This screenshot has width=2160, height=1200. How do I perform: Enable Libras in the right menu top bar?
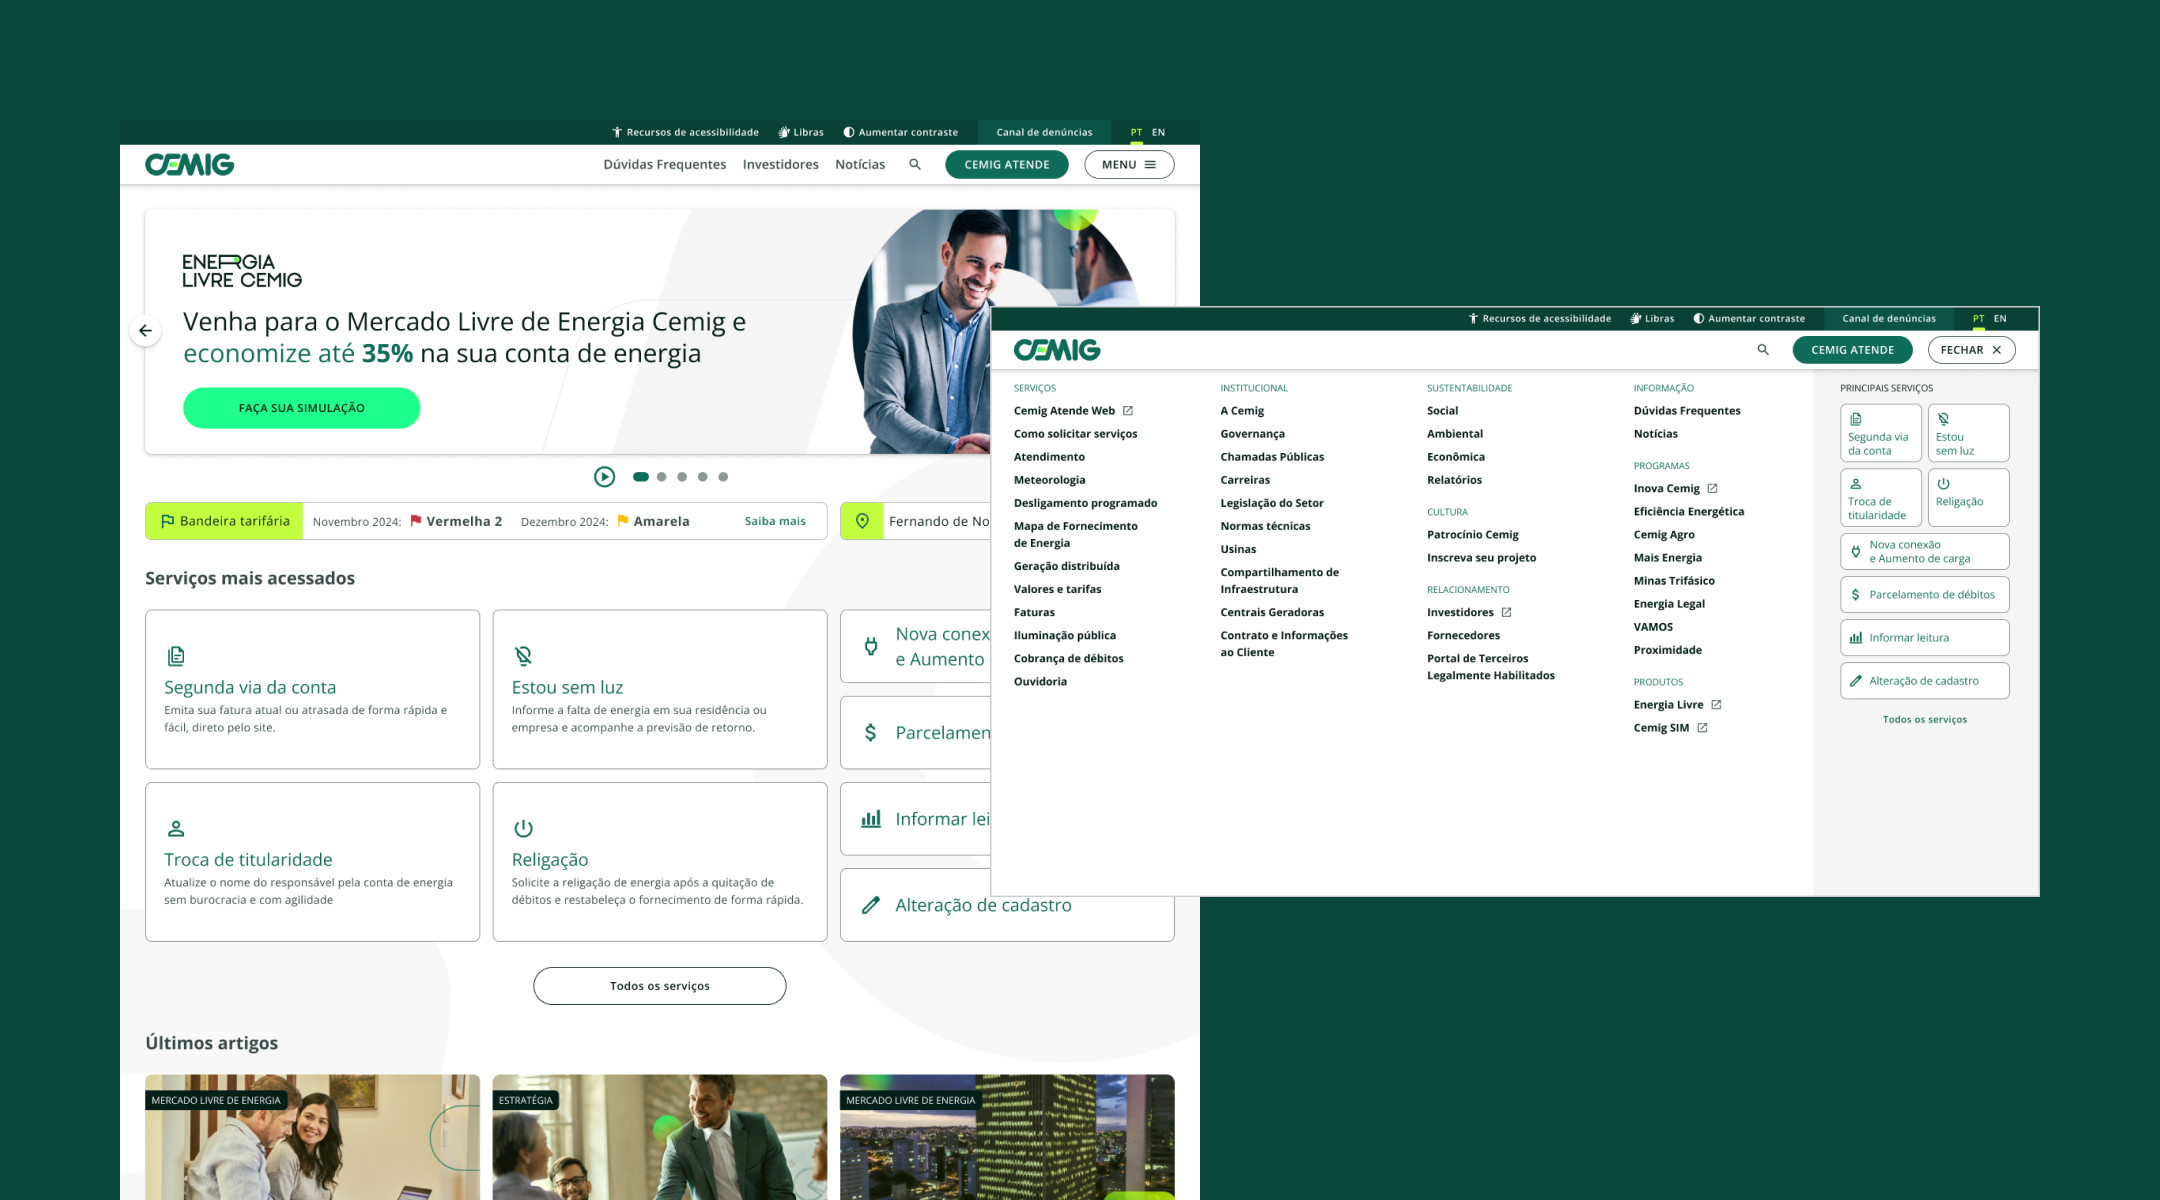1652,319
